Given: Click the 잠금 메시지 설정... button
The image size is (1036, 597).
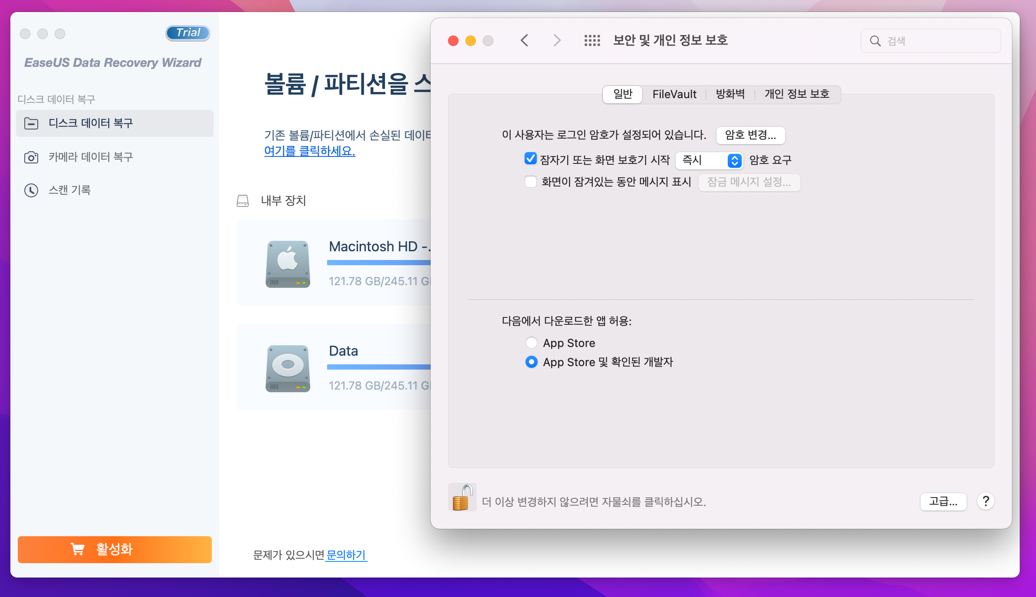Looking at the screenshot, I should [749, 182].
